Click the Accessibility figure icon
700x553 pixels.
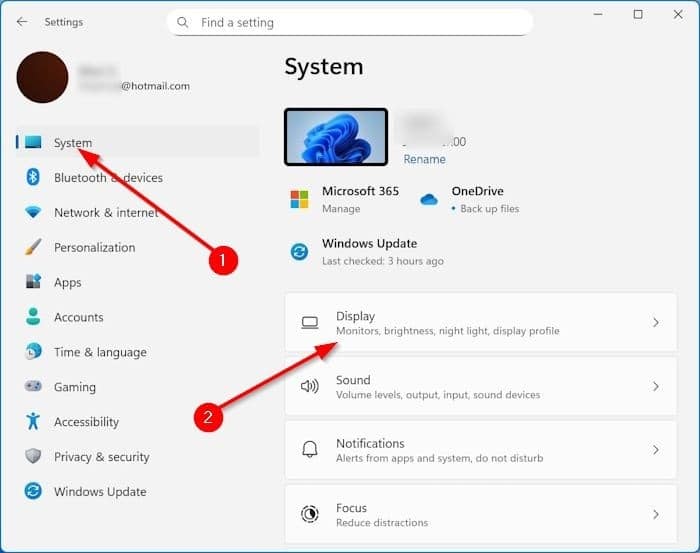coord(33,422)
